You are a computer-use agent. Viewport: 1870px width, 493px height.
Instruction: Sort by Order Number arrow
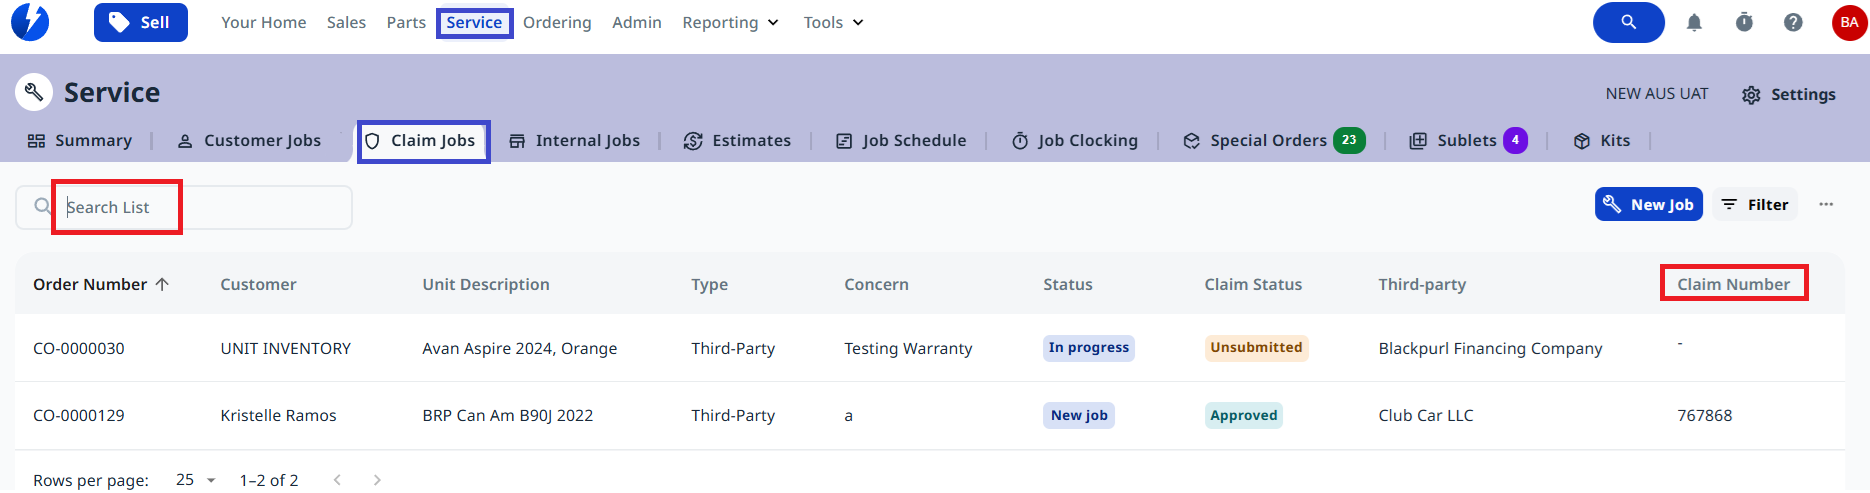pyautogui.click(x=162, y=284)
